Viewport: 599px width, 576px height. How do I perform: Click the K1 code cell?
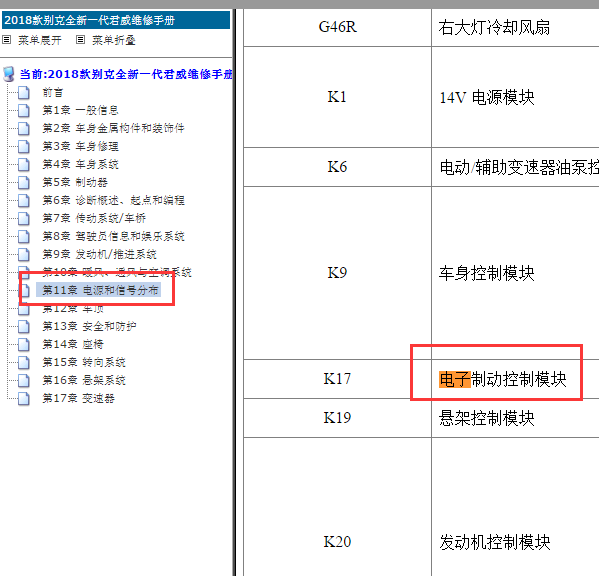coord(337,97)
